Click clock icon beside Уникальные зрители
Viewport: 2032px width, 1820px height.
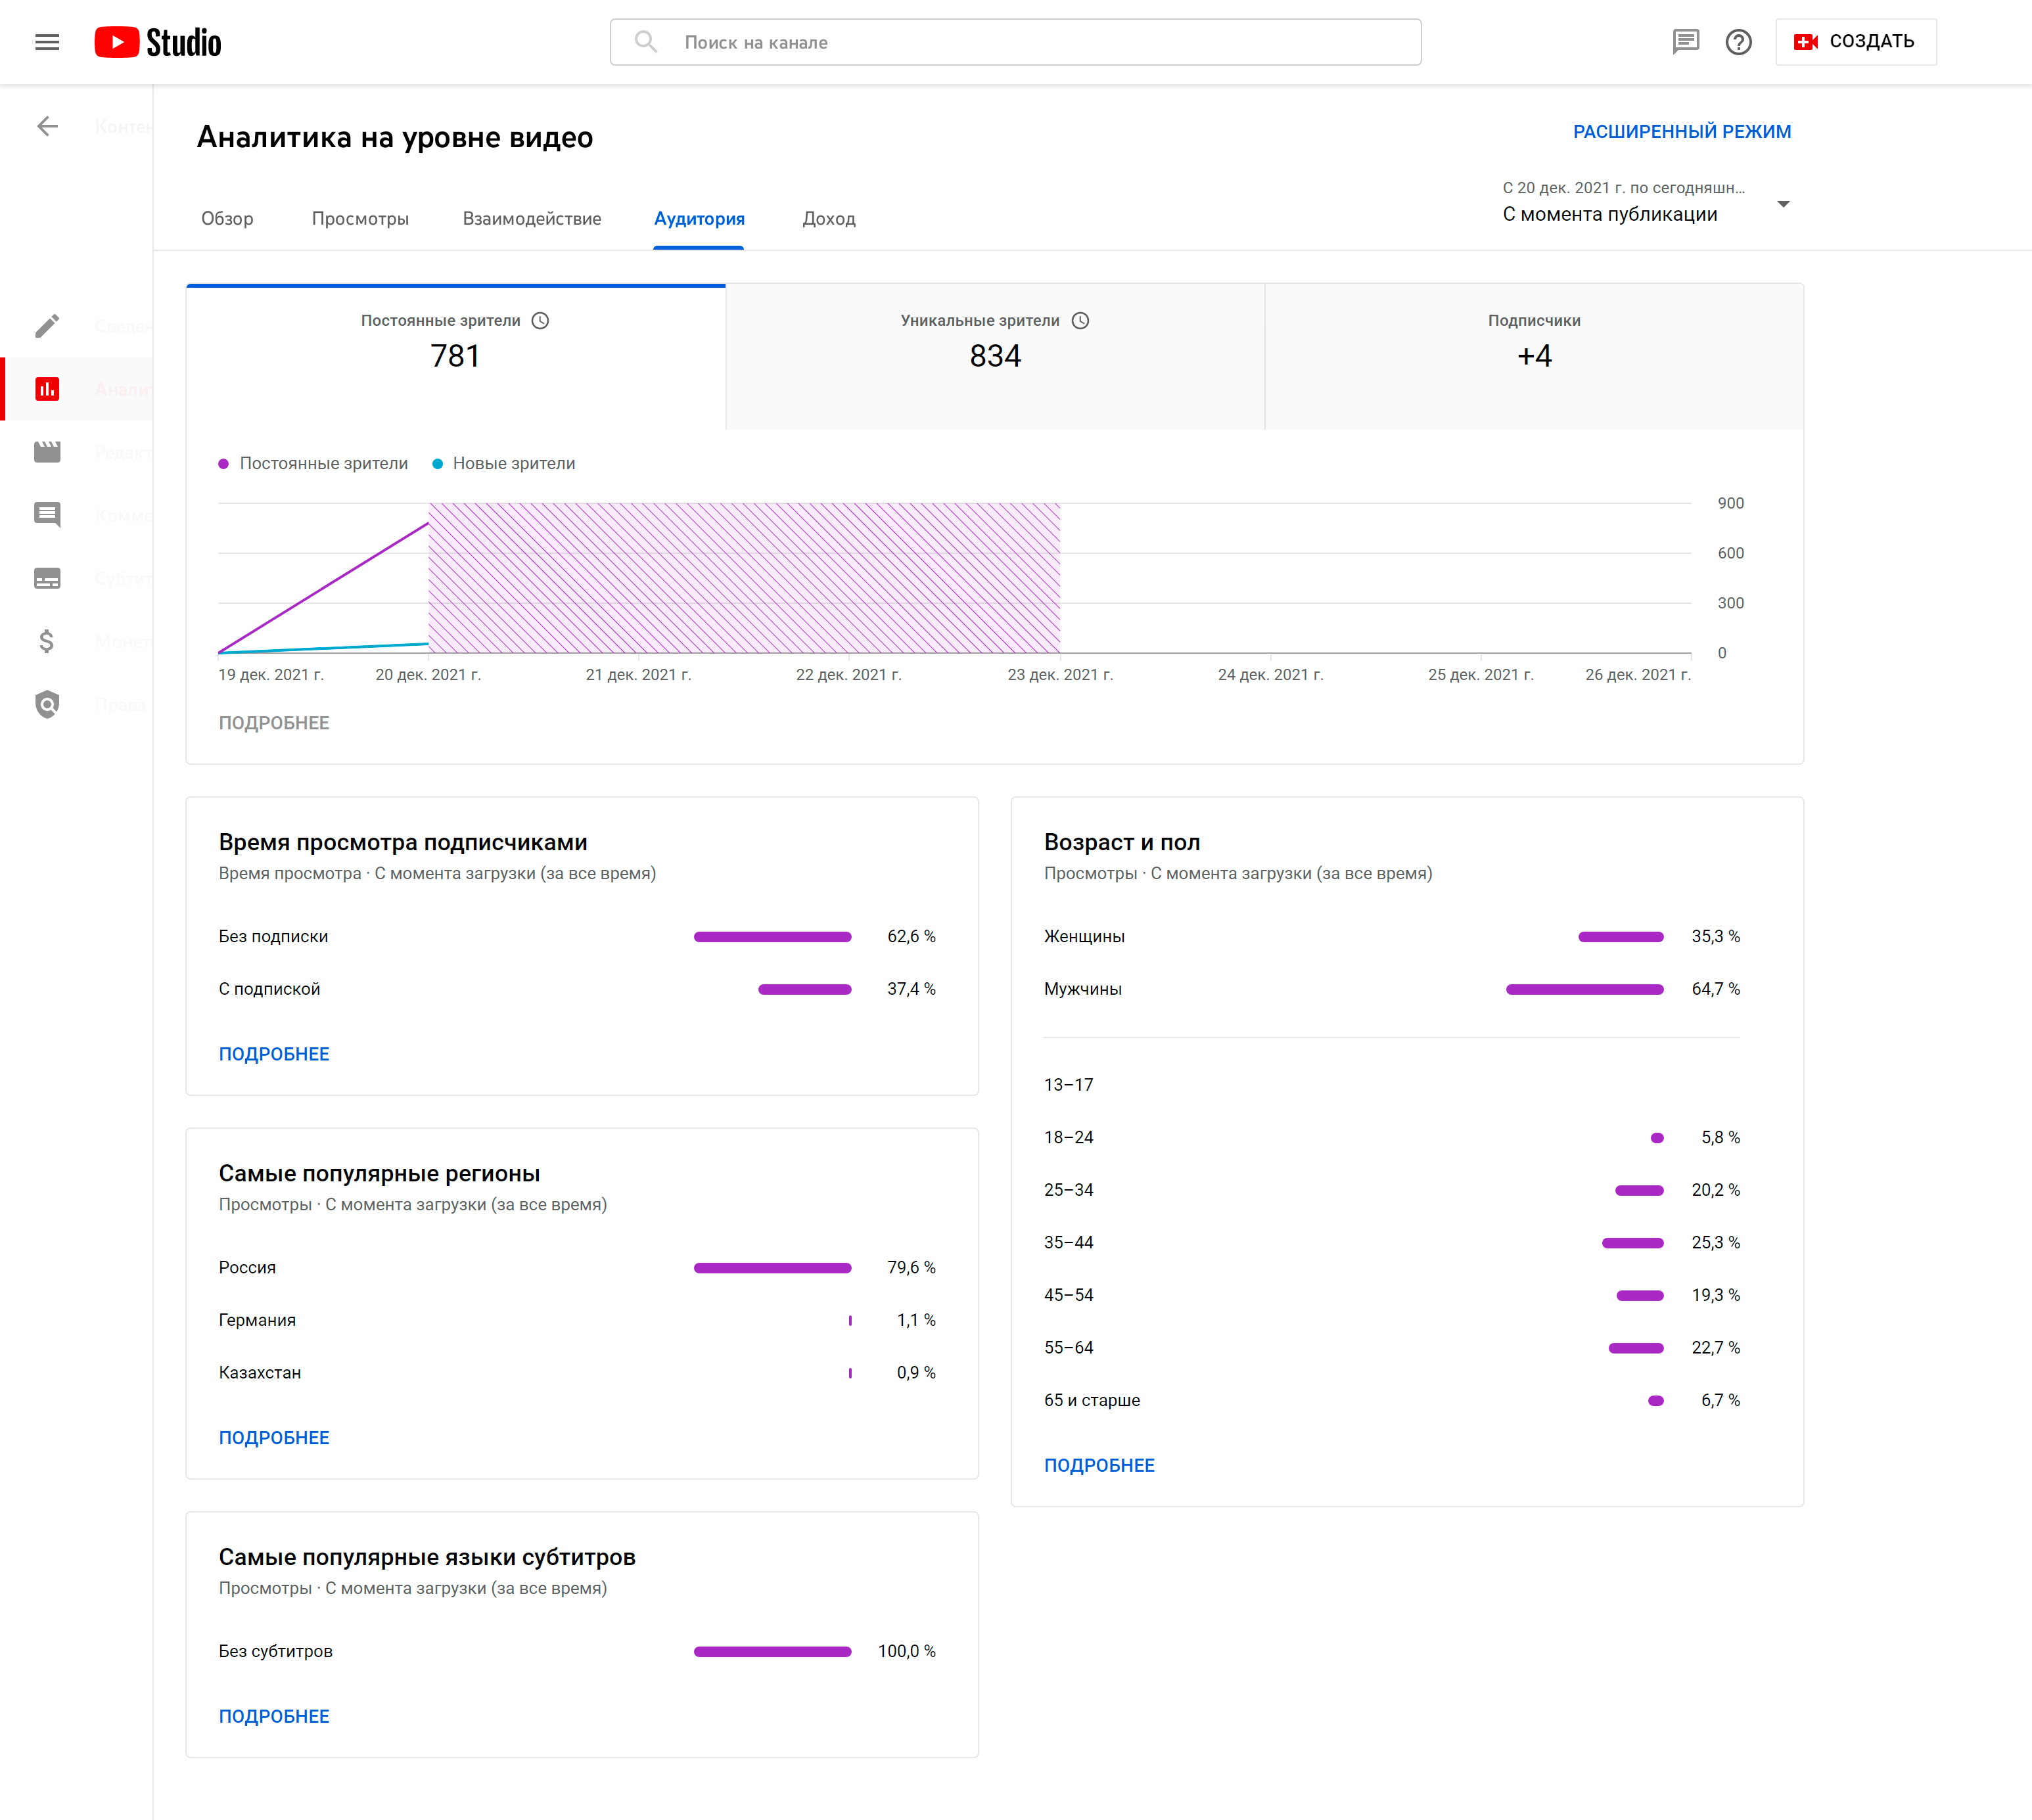[1080, 321]
